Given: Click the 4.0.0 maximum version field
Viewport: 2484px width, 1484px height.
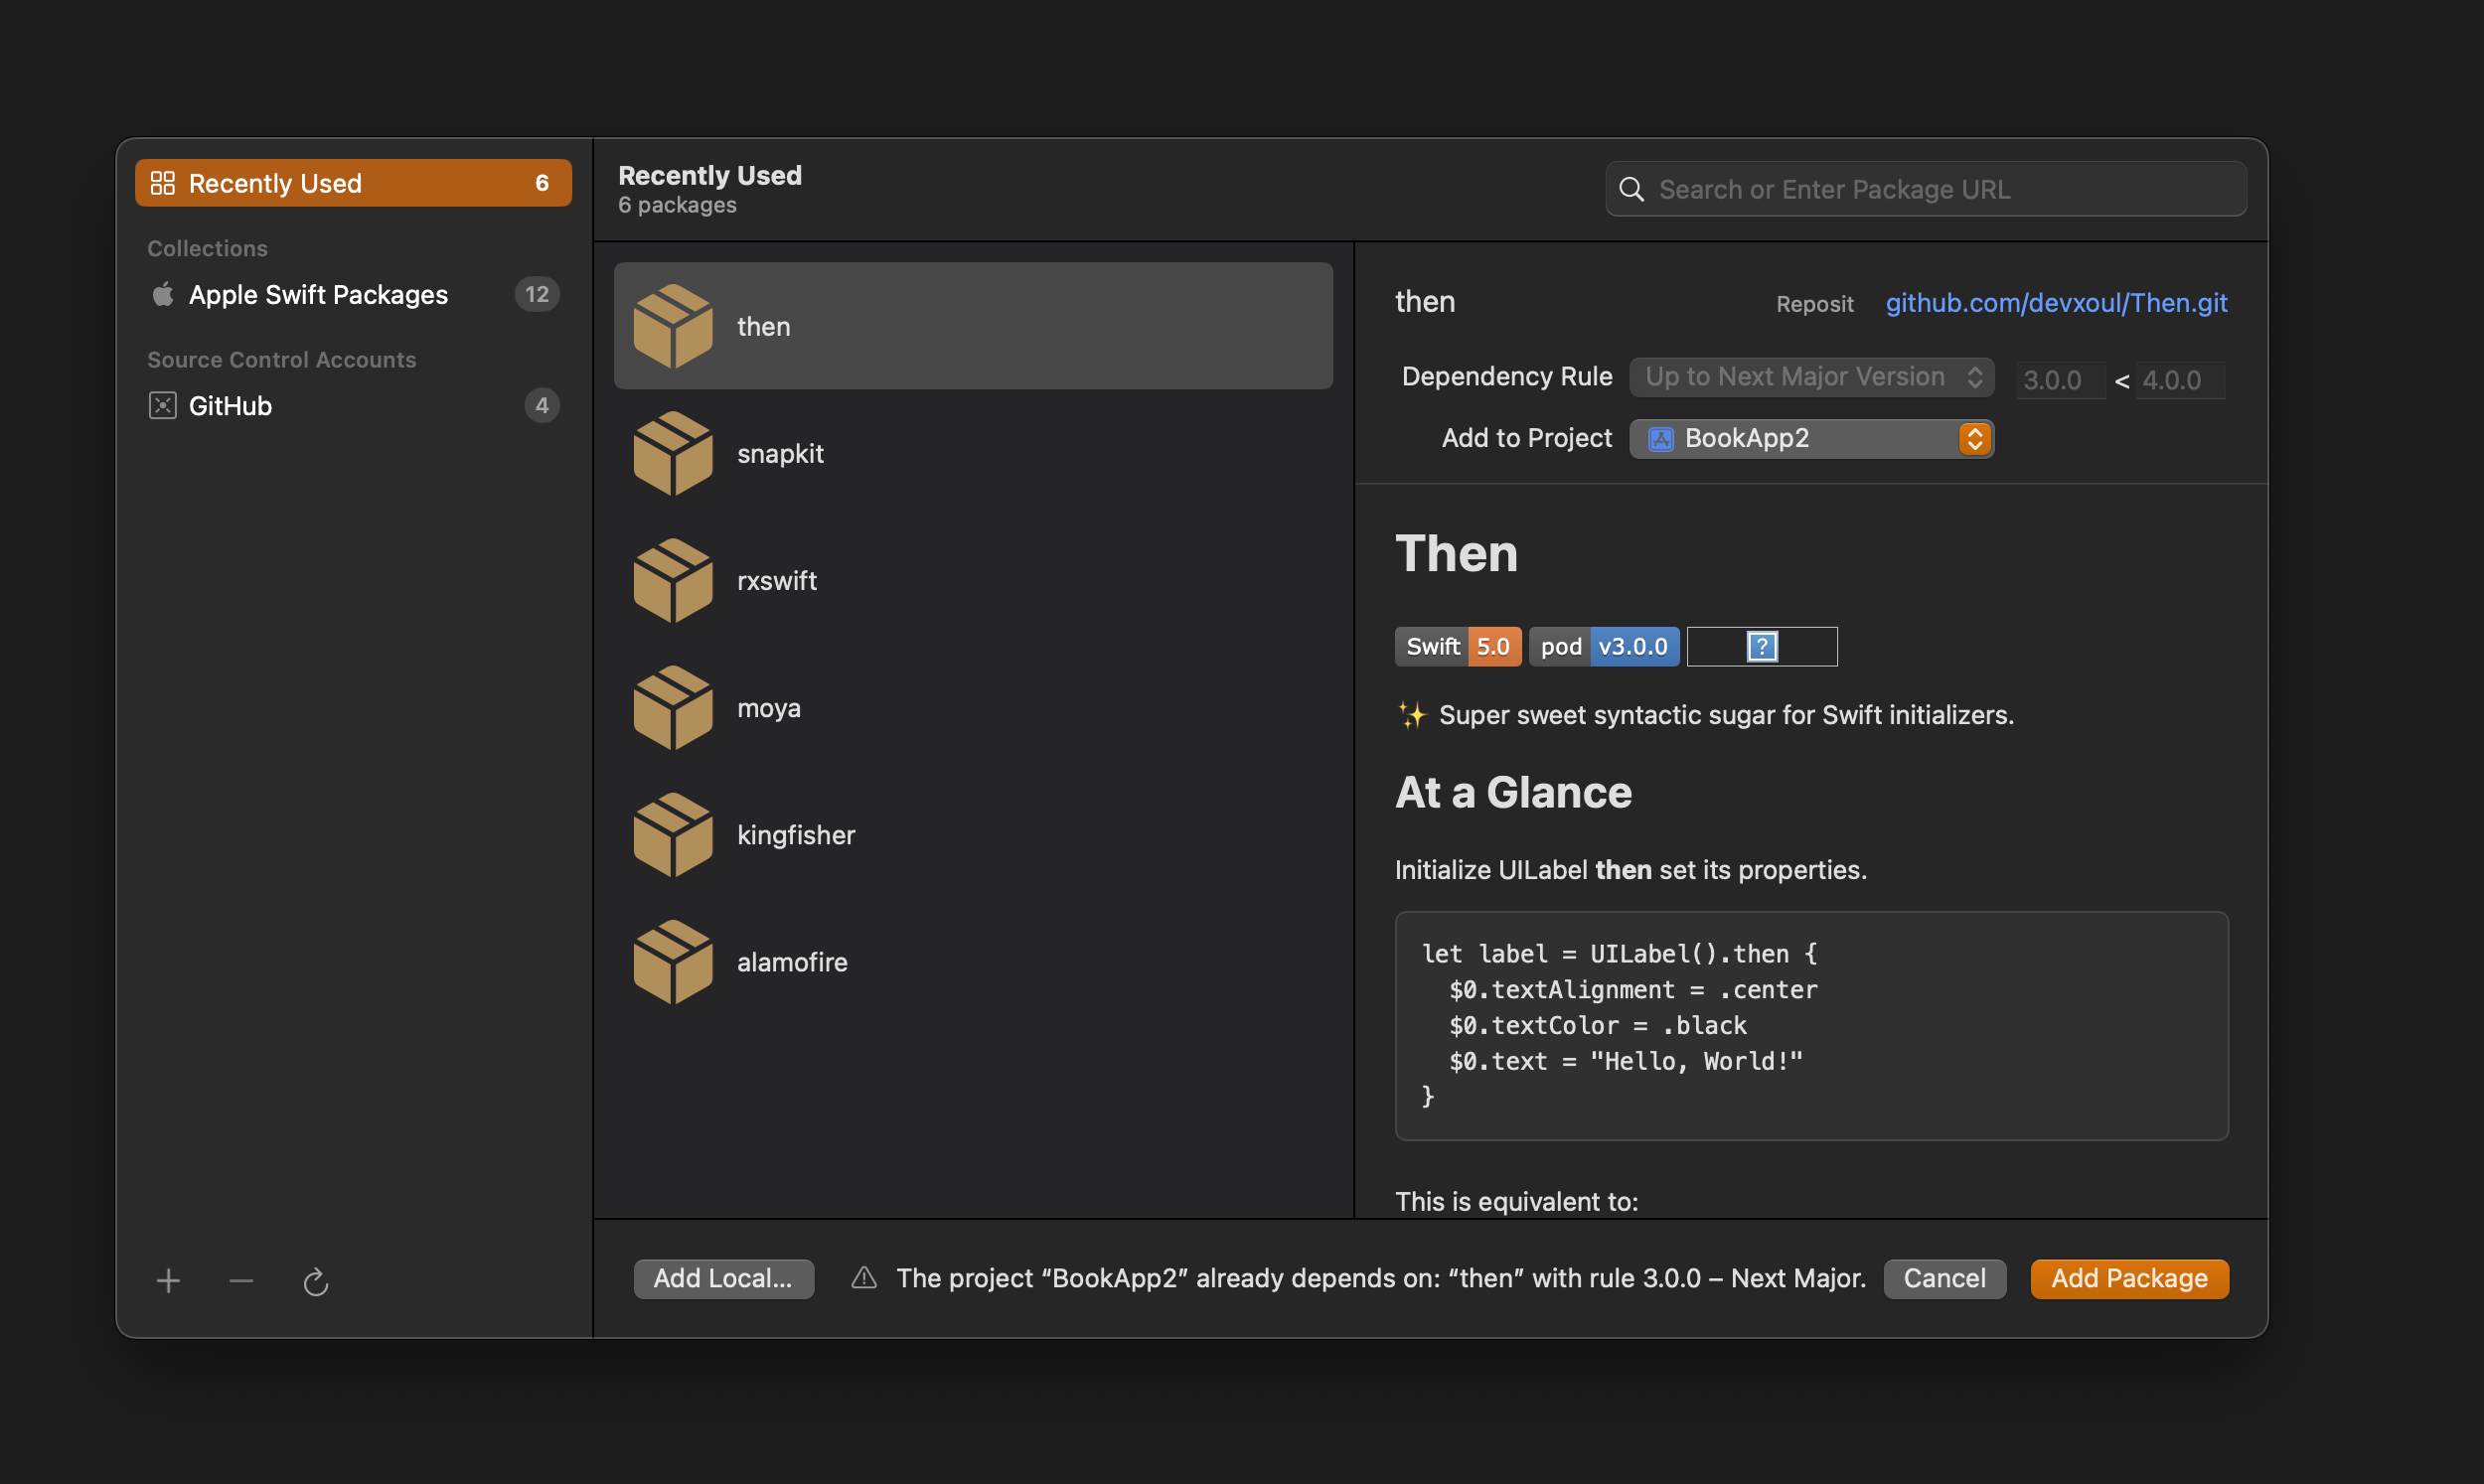Looking at the screenshot, I should coord(2180,380).
